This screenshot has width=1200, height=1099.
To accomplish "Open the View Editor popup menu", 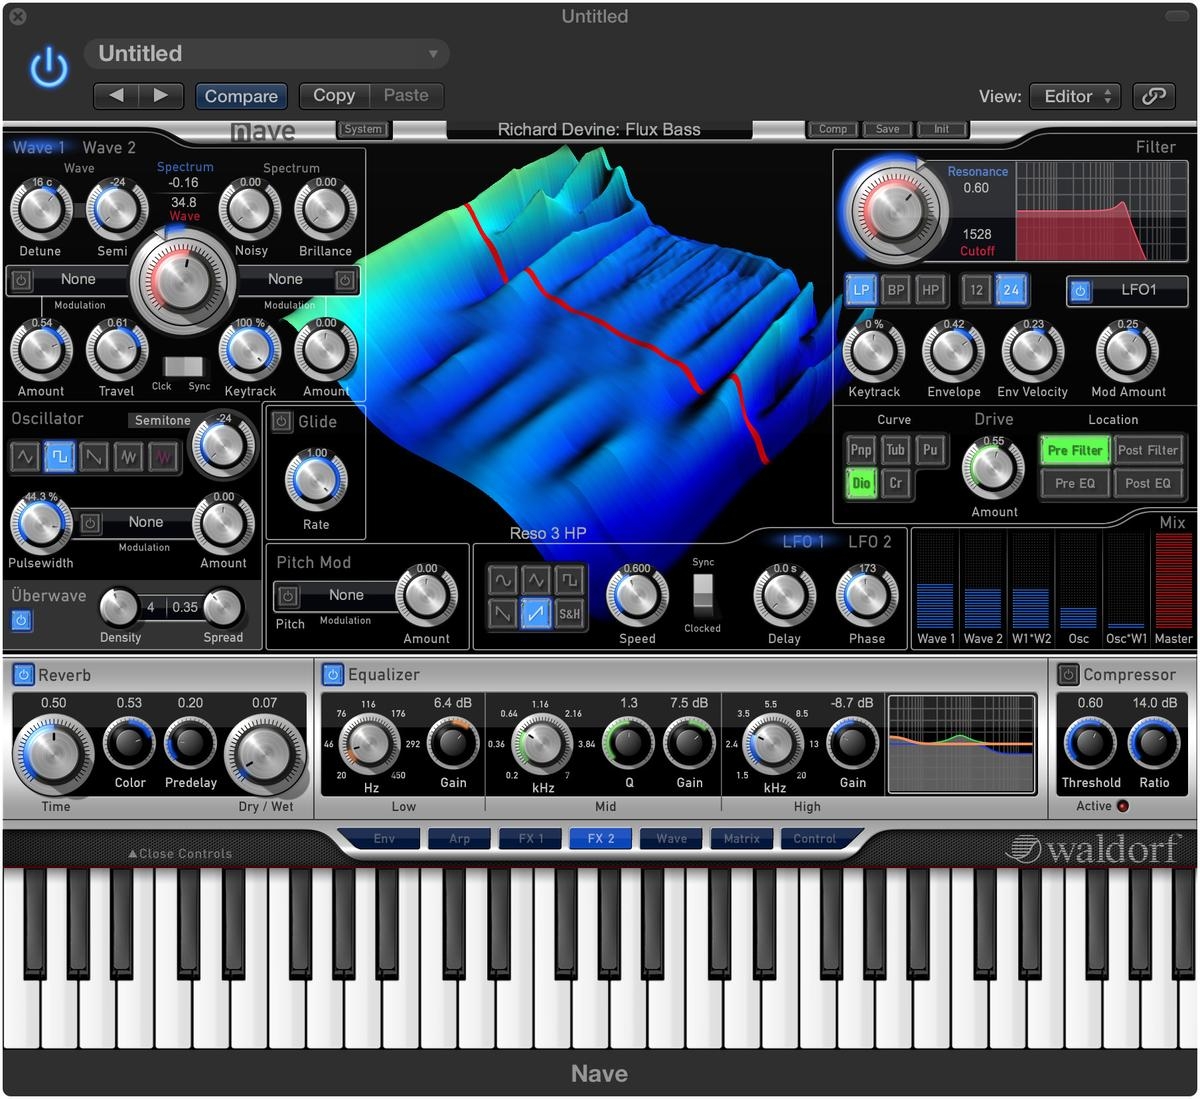I will (1075, 96).
